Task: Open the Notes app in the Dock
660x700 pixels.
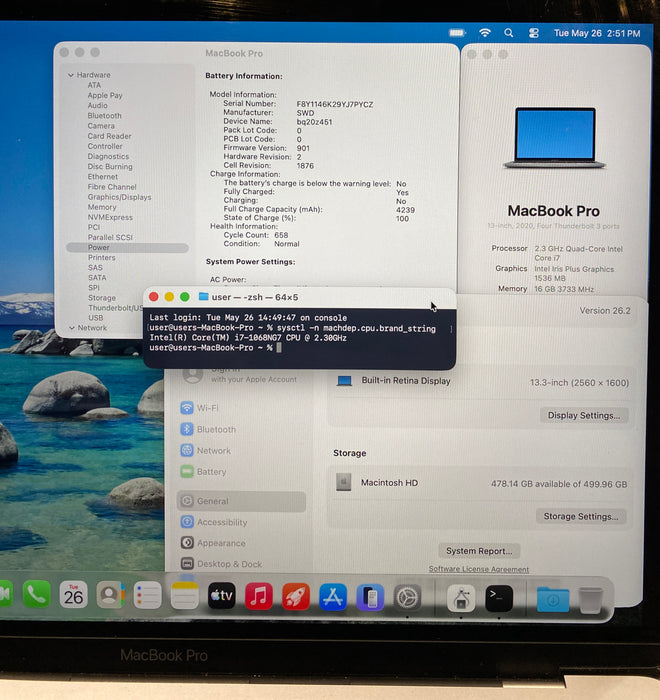Action: [184, 596]
